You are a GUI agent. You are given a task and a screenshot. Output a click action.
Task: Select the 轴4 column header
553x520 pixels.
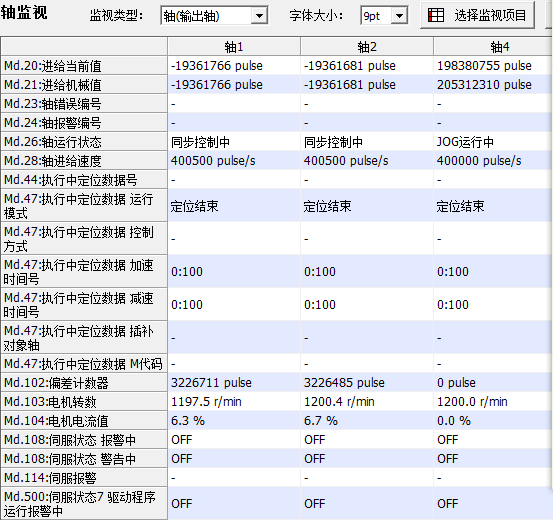(x=493, y=47)
